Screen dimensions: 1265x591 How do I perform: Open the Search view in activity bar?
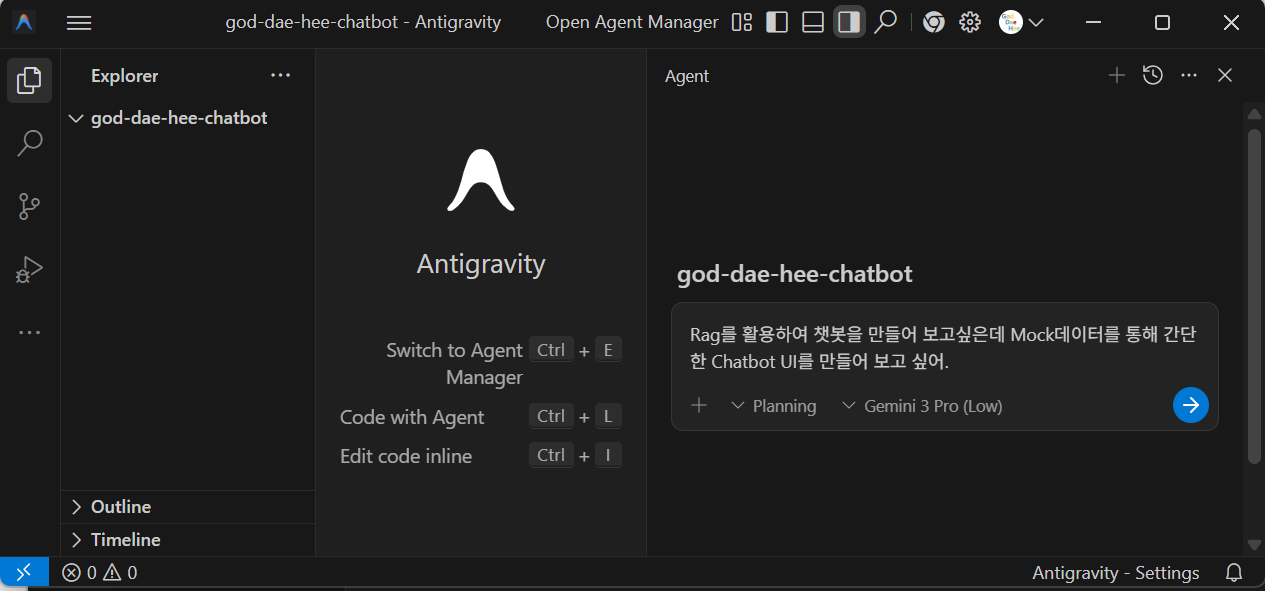pos(30,143)
